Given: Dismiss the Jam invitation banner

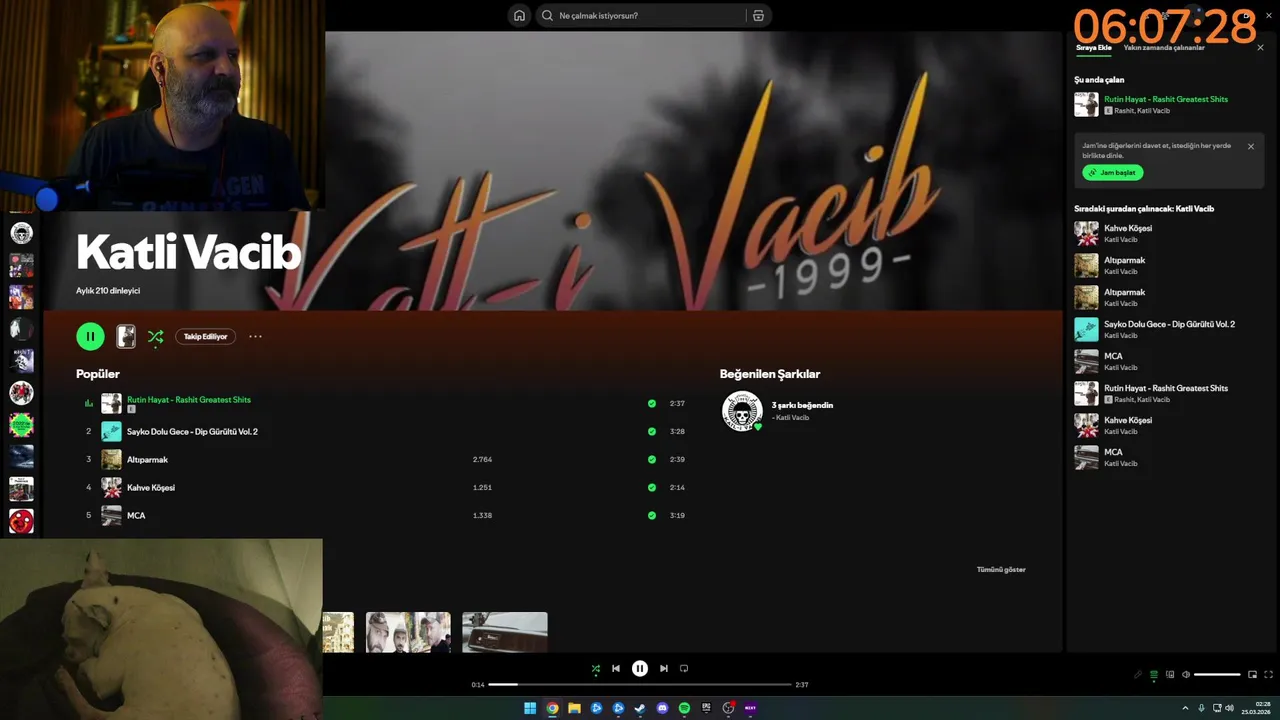Looking at the screenshot, I should pyautogui.click(x=1250, y=146).
